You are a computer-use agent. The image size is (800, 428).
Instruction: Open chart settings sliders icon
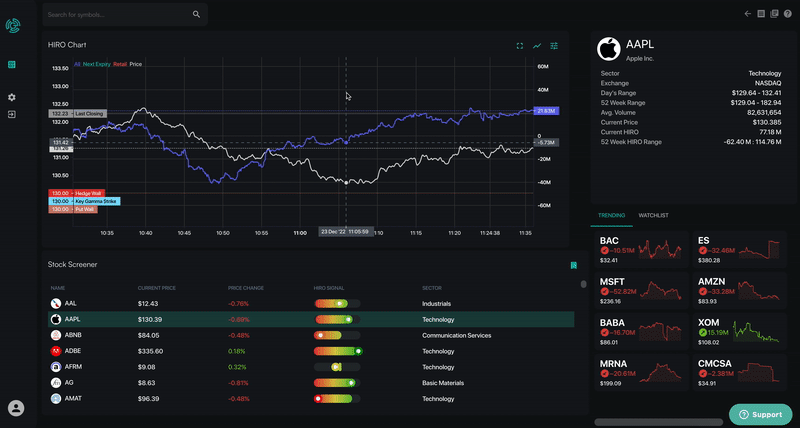[x=554, y=46]
